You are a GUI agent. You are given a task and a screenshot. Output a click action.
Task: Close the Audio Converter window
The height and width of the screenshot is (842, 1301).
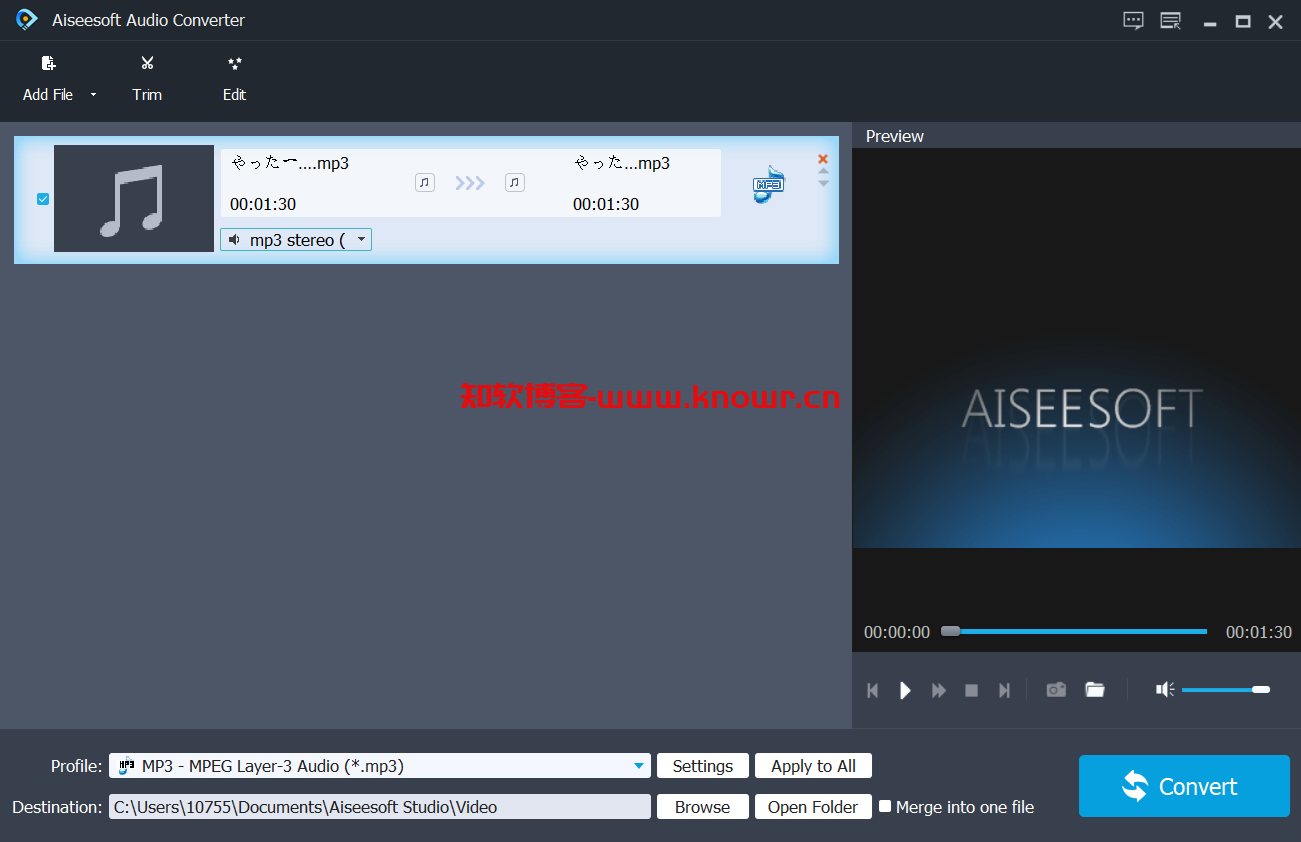coord(1276,22)
